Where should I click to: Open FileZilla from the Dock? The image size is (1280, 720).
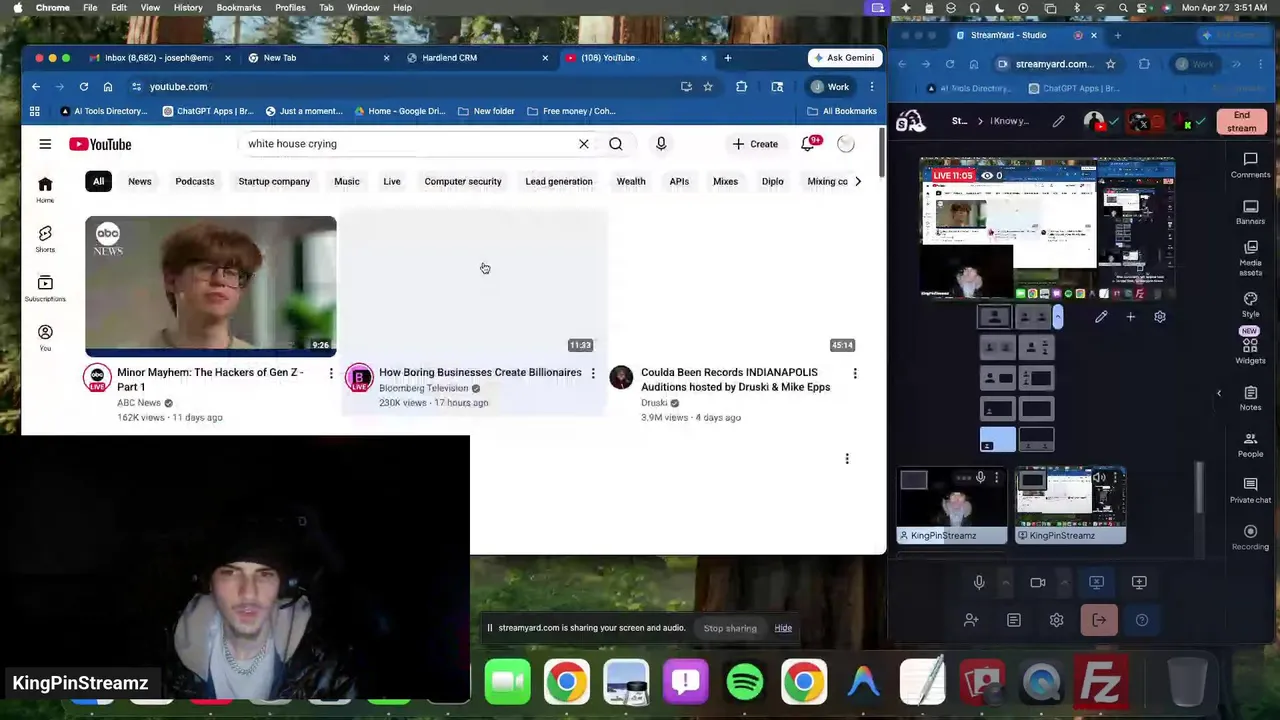pos(1100,683)
